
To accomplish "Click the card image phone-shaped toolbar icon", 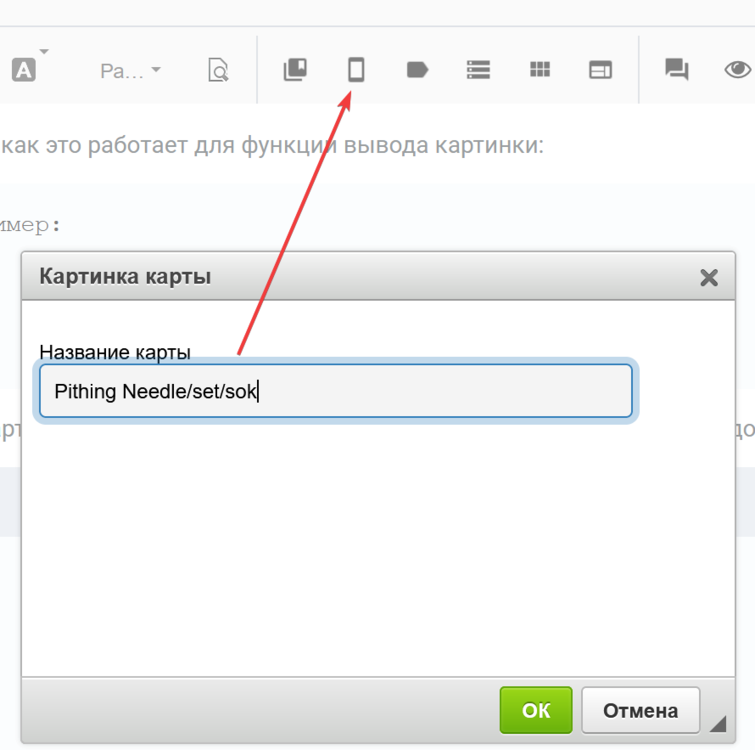I will click(355, 70).
